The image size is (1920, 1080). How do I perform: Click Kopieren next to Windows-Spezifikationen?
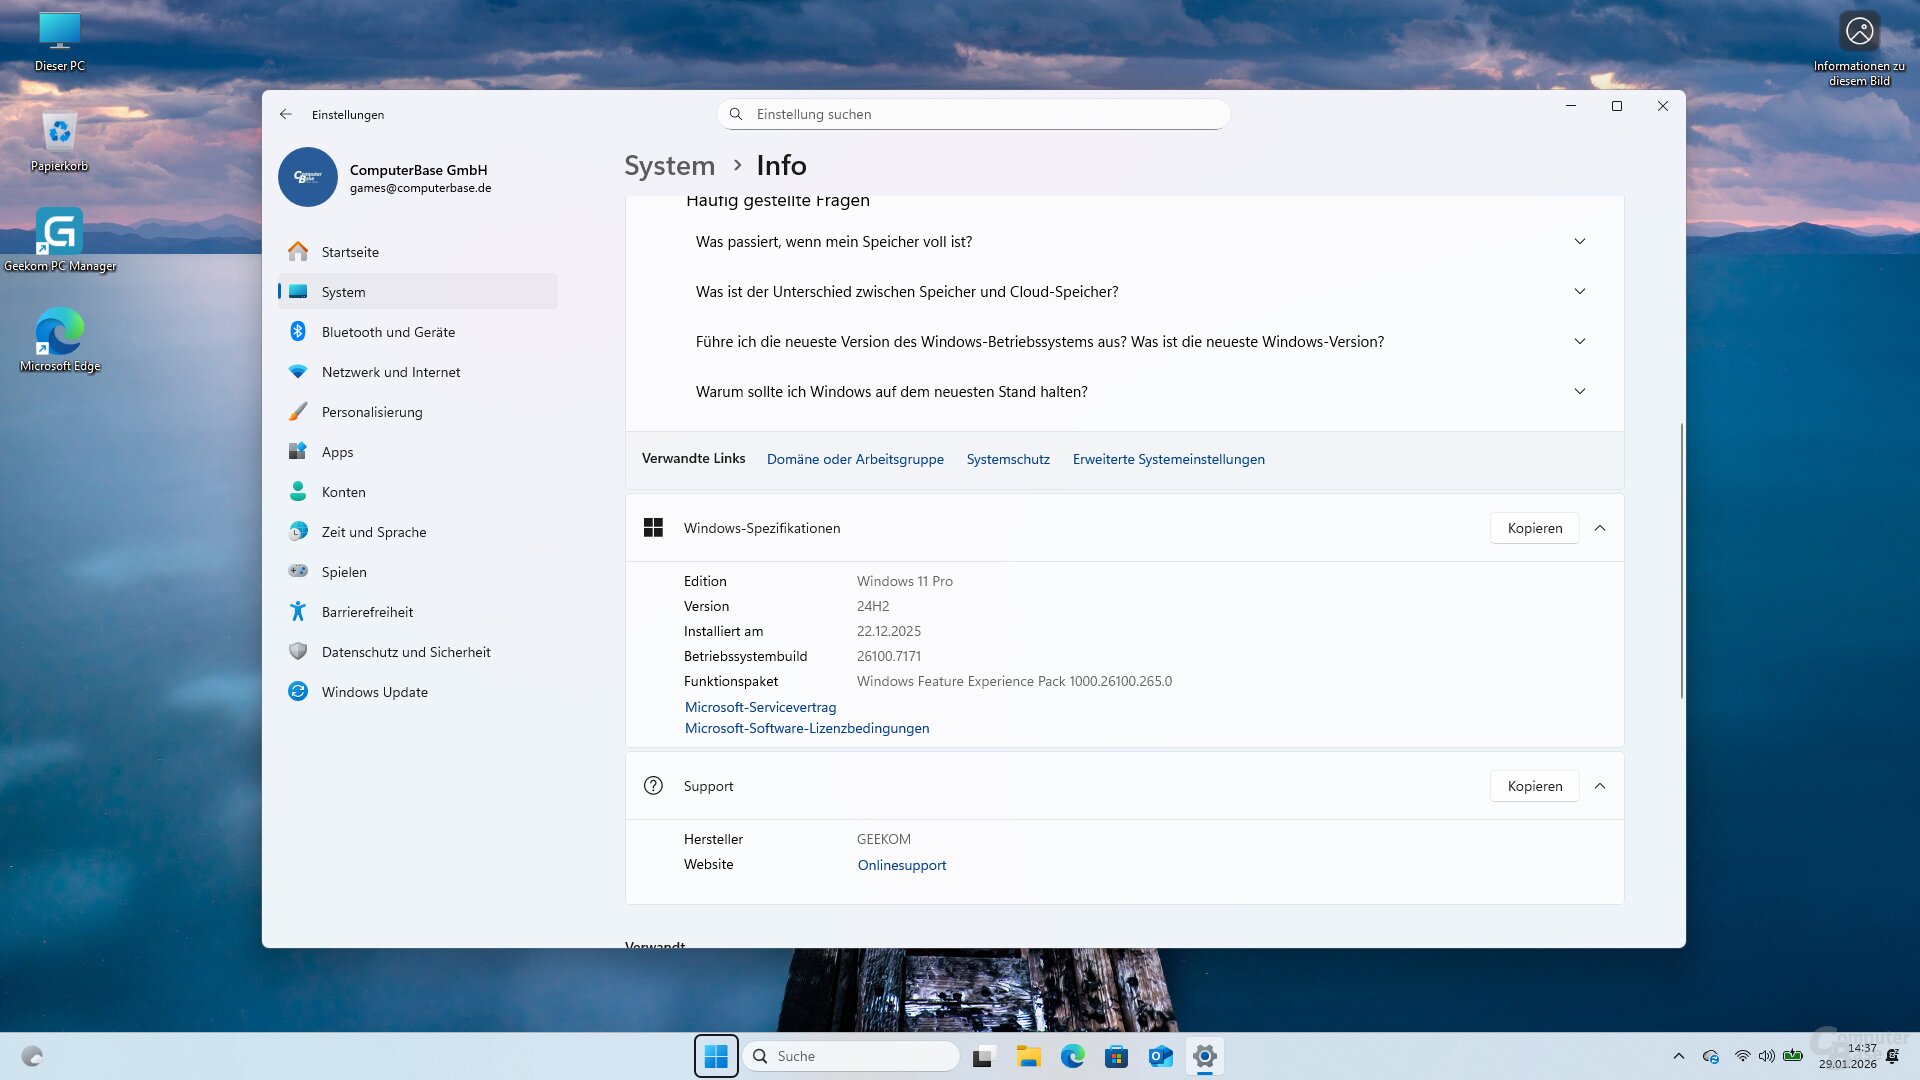coord(1534,528)
